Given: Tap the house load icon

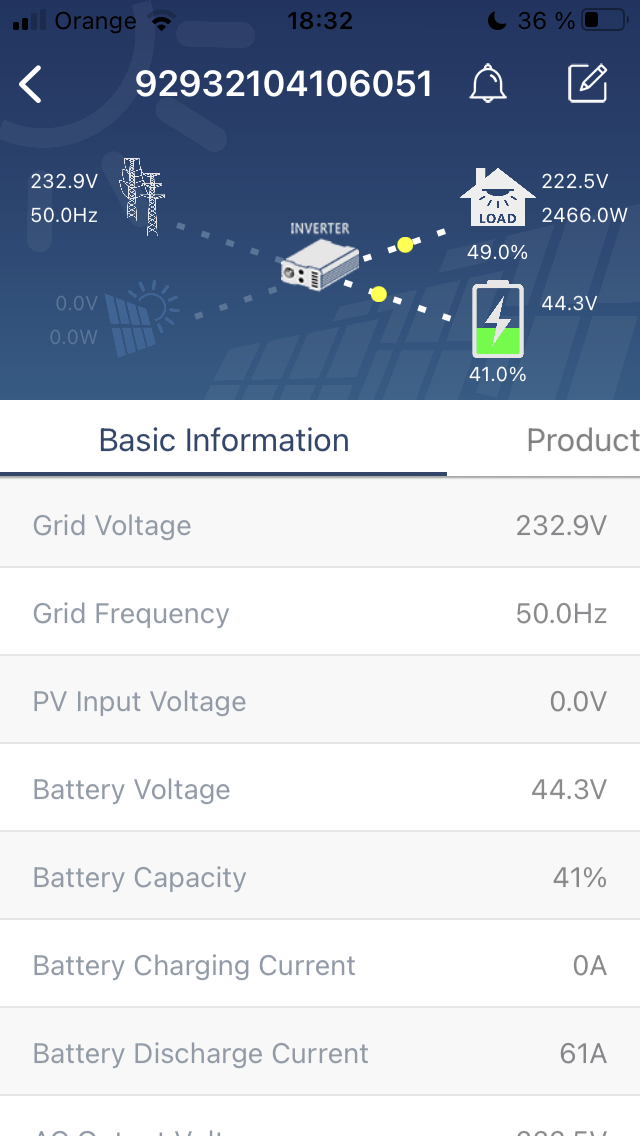Looking at the screenshot, I should click(496, 197).
